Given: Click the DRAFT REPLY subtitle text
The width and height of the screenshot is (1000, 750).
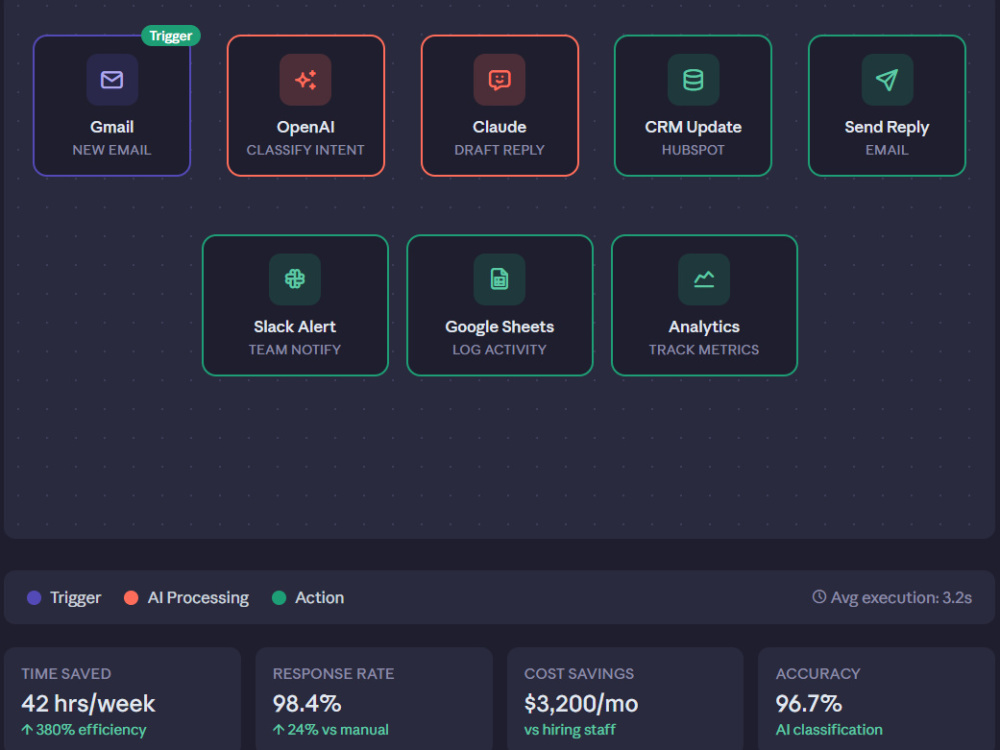Looking at the screenshot, I should tap(499, 150).
